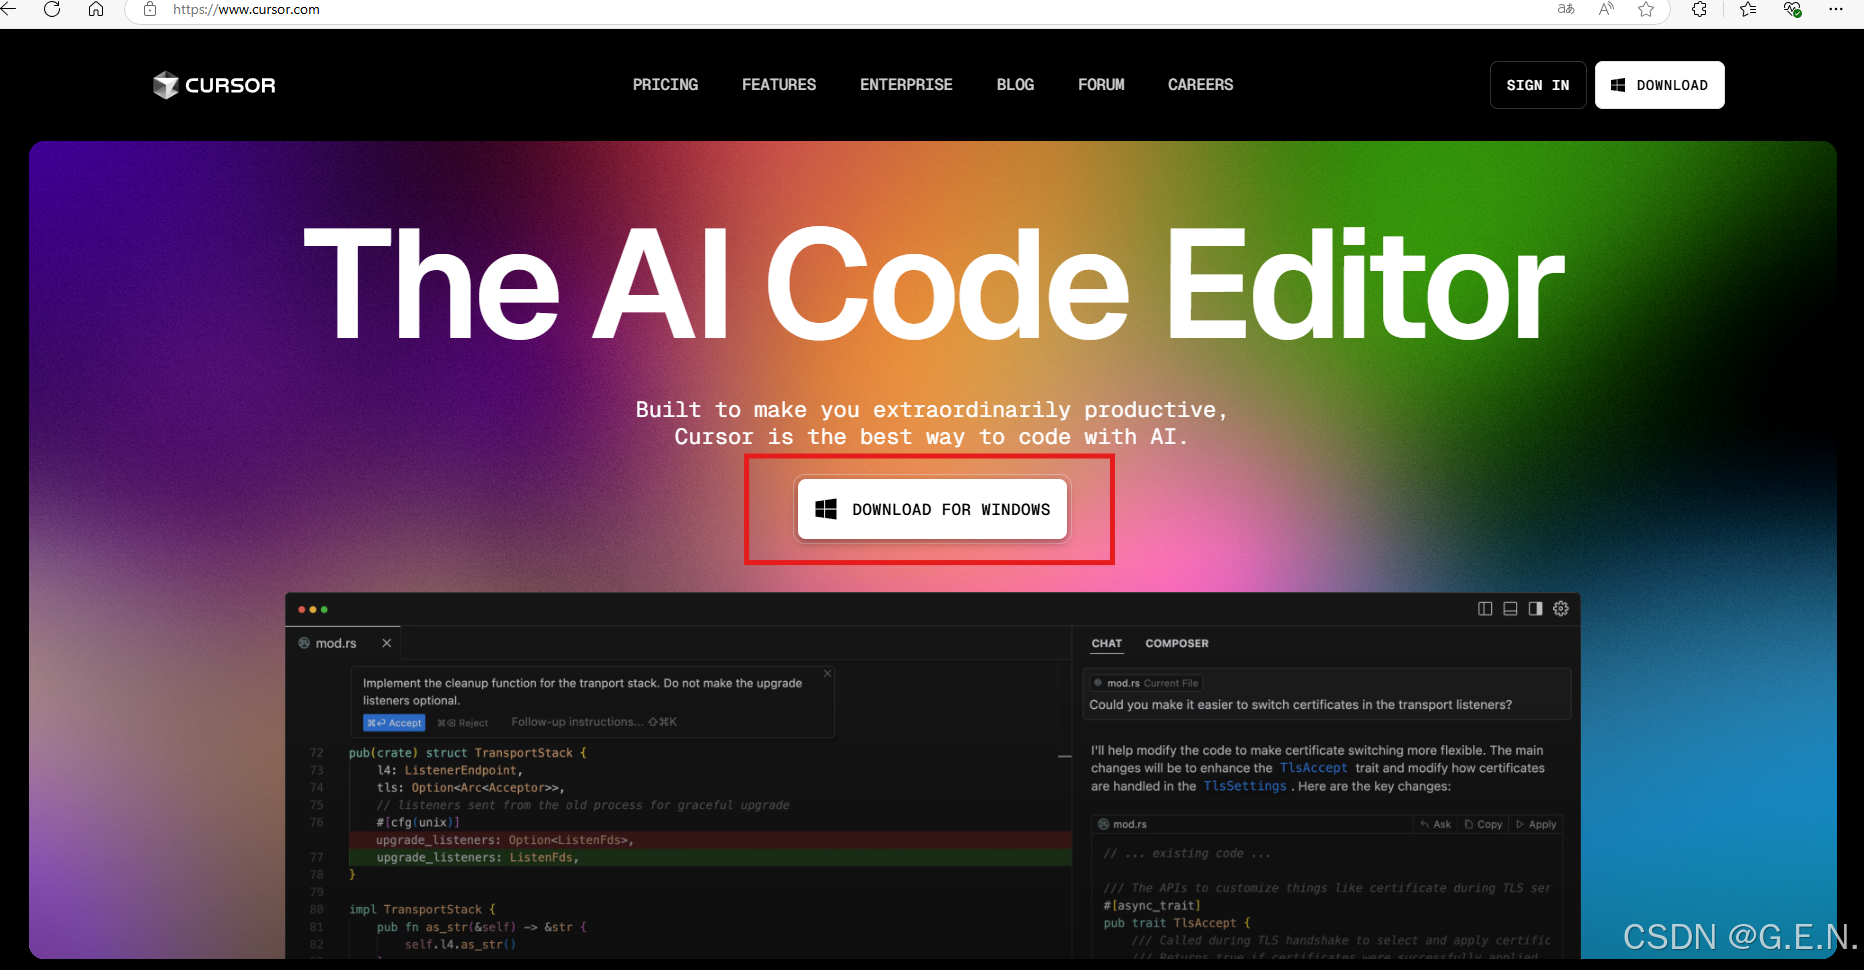Click the Sign In button

tap(1538, 85)
